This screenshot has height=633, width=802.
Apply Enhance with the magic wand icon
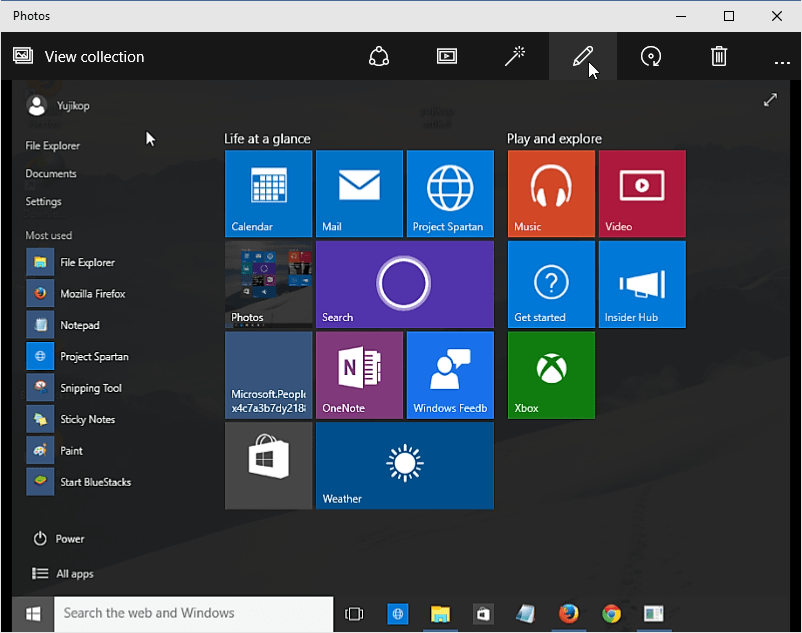(x=515, y=56)
